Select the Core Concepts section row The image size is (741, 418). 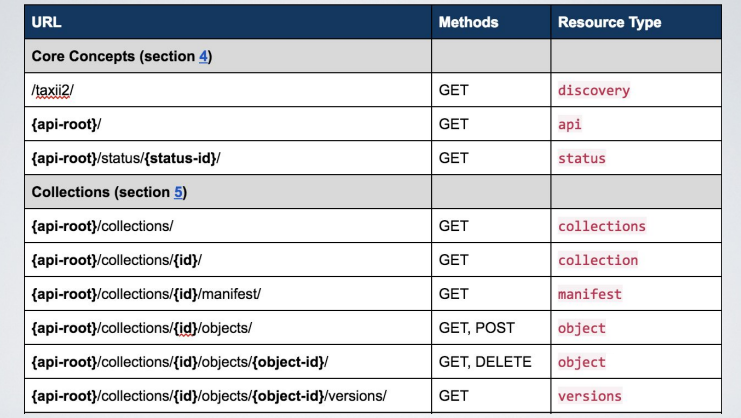[x=373, y=56]
